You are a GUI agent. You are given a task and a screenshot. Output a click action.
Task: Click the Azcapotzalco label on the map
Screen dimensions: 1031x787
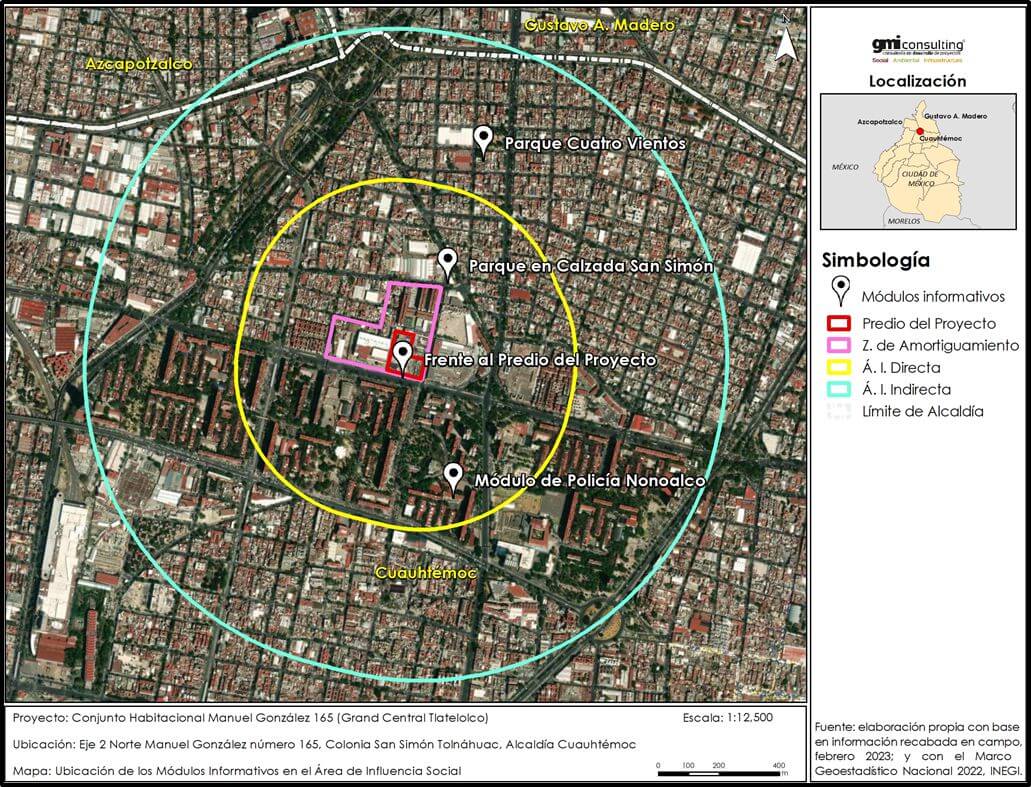(139, 64)
